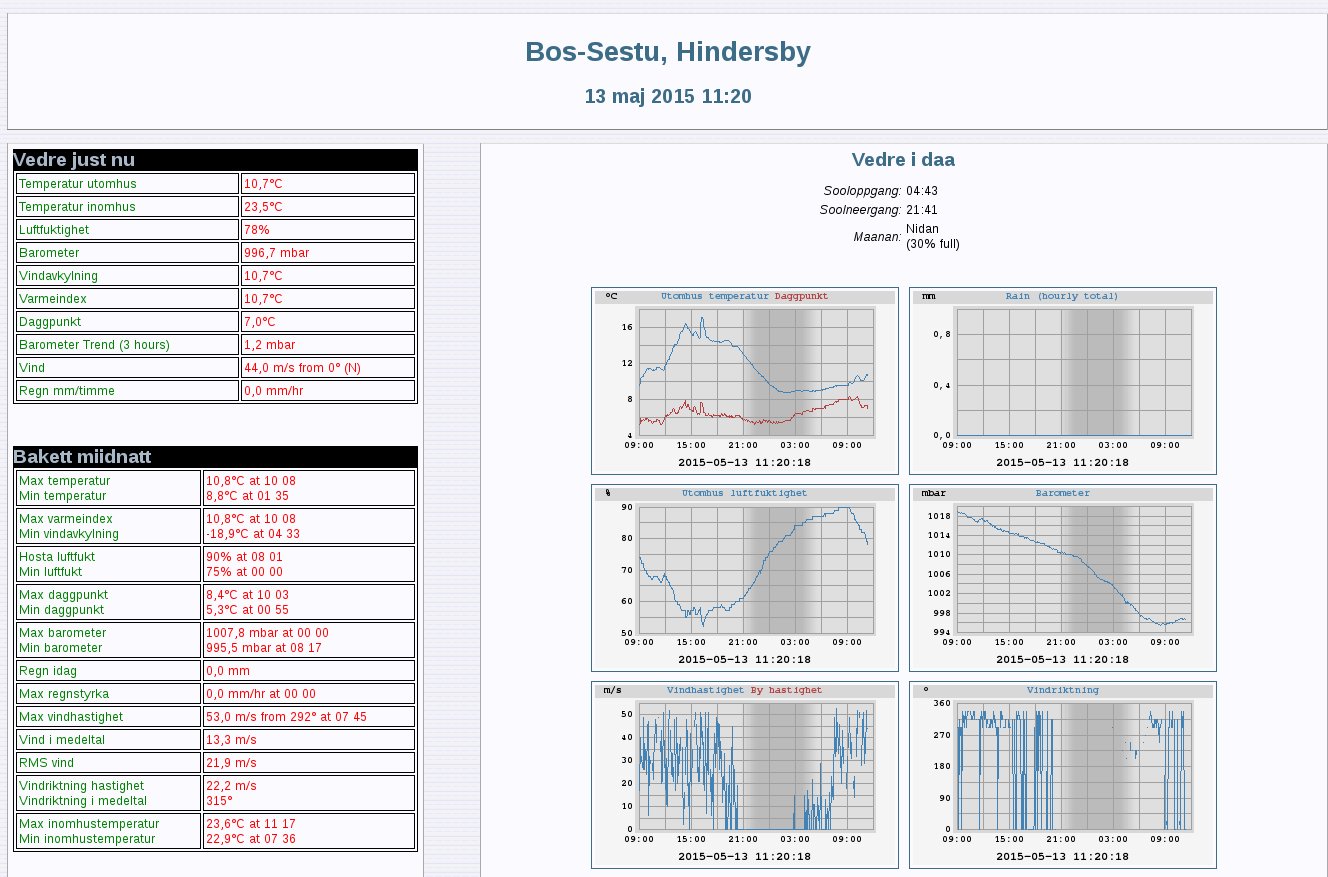
Task: Click the Max vindhastighet row label
Action: coord(71,717)
